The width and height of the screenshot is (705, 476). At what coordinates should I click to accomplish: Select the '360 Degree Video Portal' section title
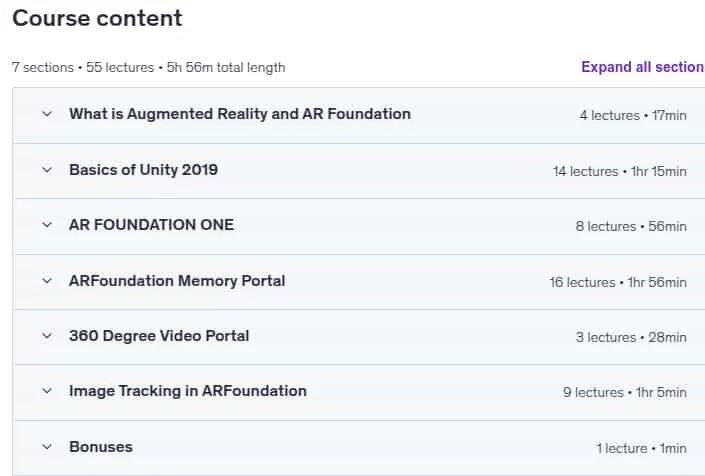click(x=159, y=336)
